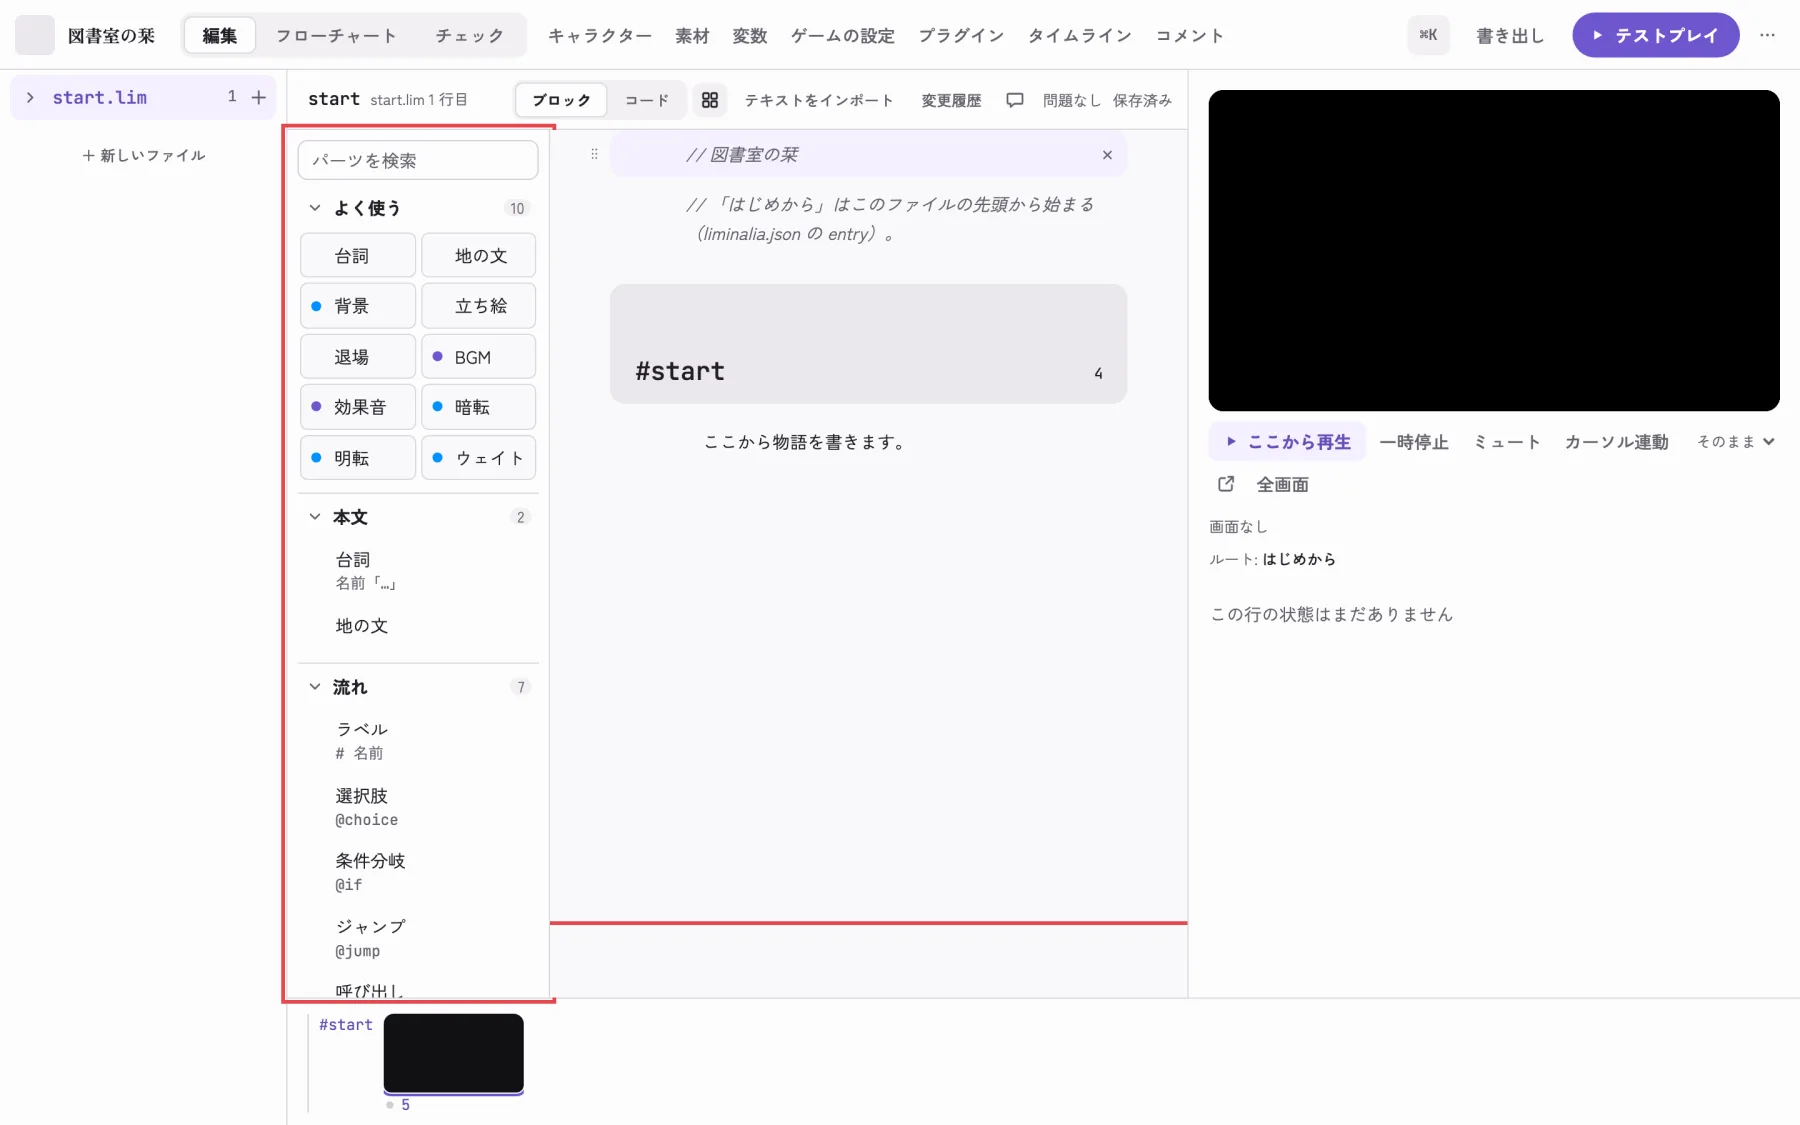The image size is (1800, 1125).
Task: Open ゲームの設定 in the top bar
Action: 842,35
